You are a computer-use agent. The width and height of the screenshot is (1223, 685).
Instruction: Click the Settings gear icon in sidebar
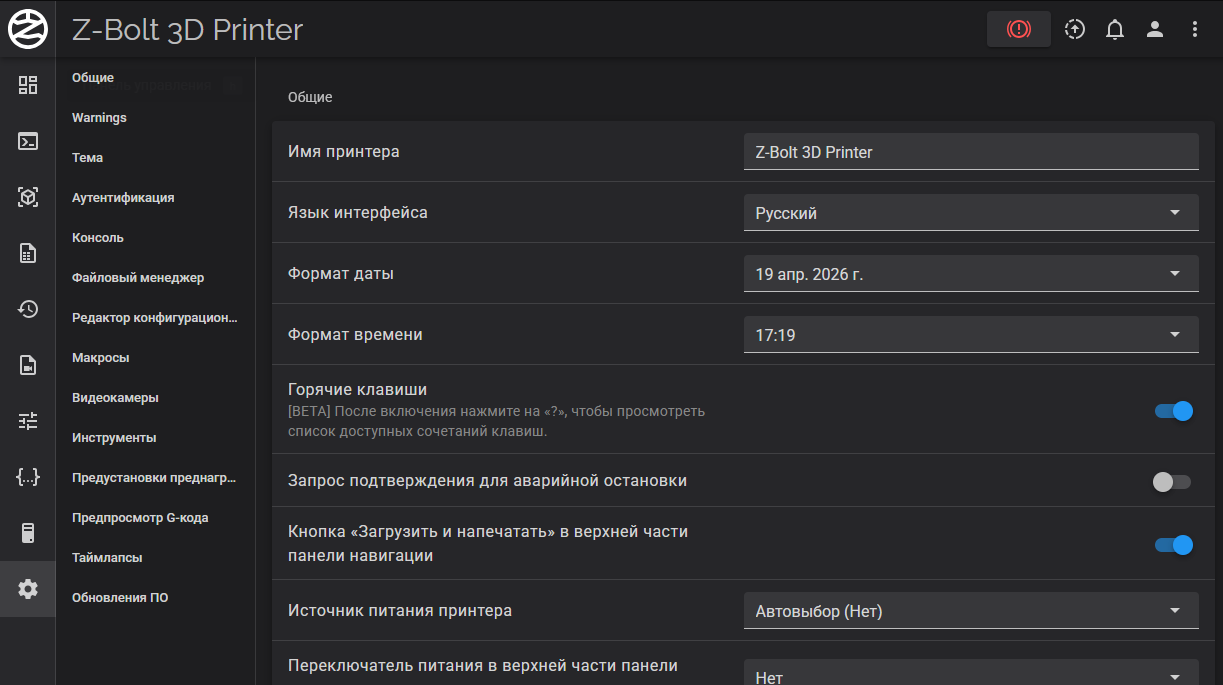[28, 589]
